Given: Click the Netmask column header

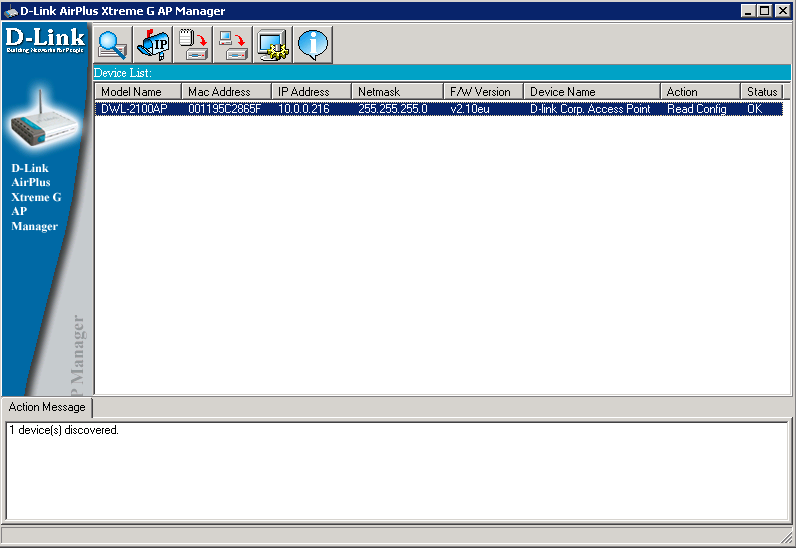Looking at the screenshot, I should 397,92.
